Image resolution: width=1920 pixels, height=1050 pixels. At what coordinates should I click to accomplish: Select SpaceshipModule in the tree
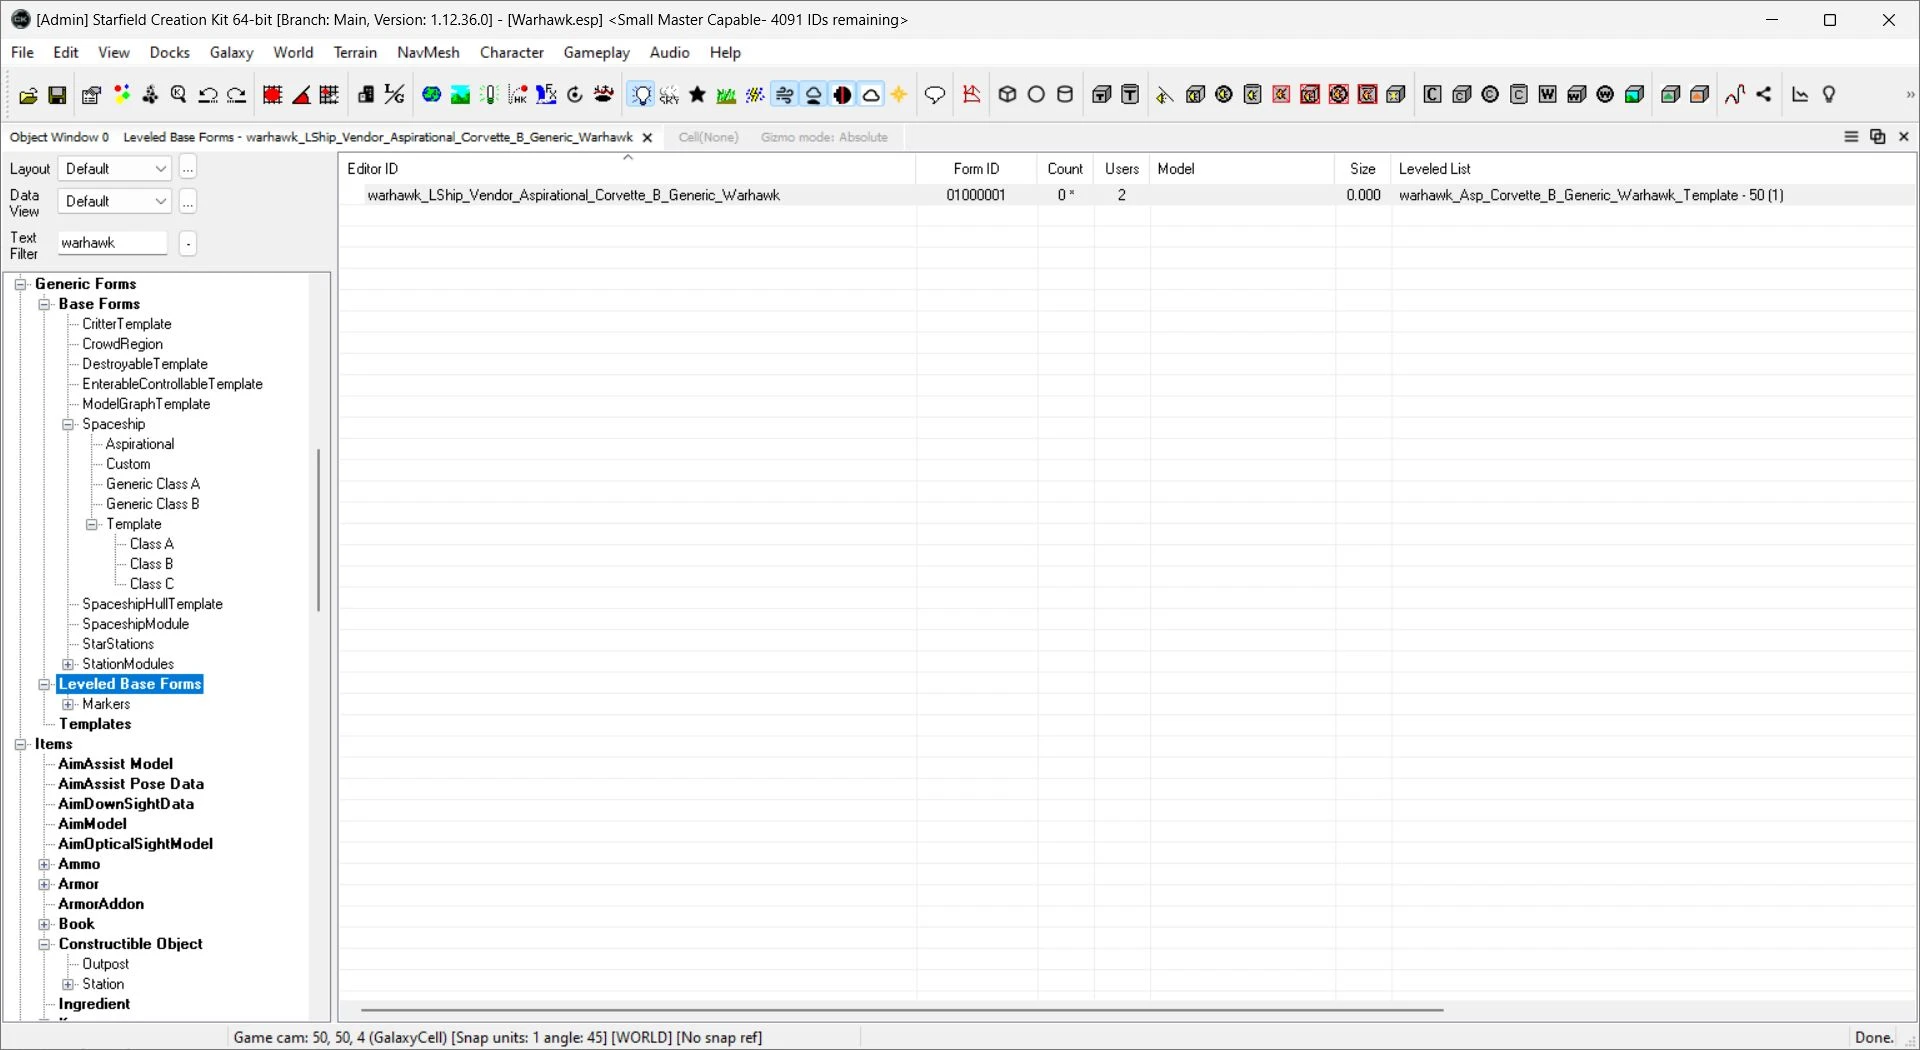point(136,624)
